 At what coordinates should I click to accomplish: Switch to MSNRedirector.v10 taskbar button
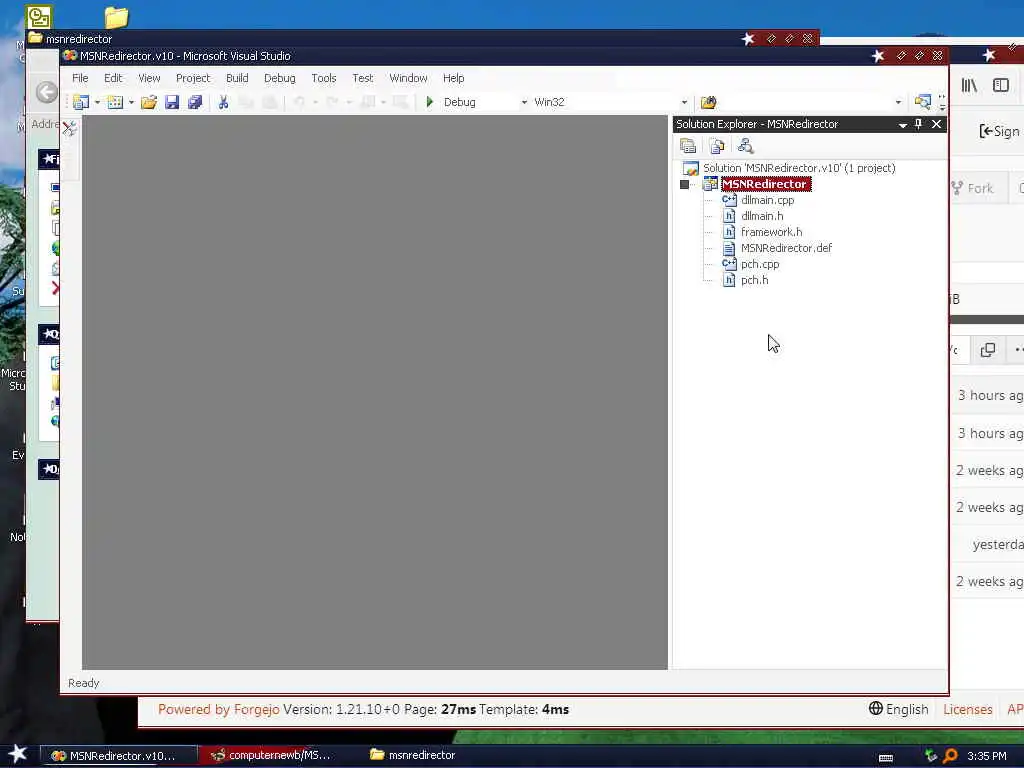(118, 756)
